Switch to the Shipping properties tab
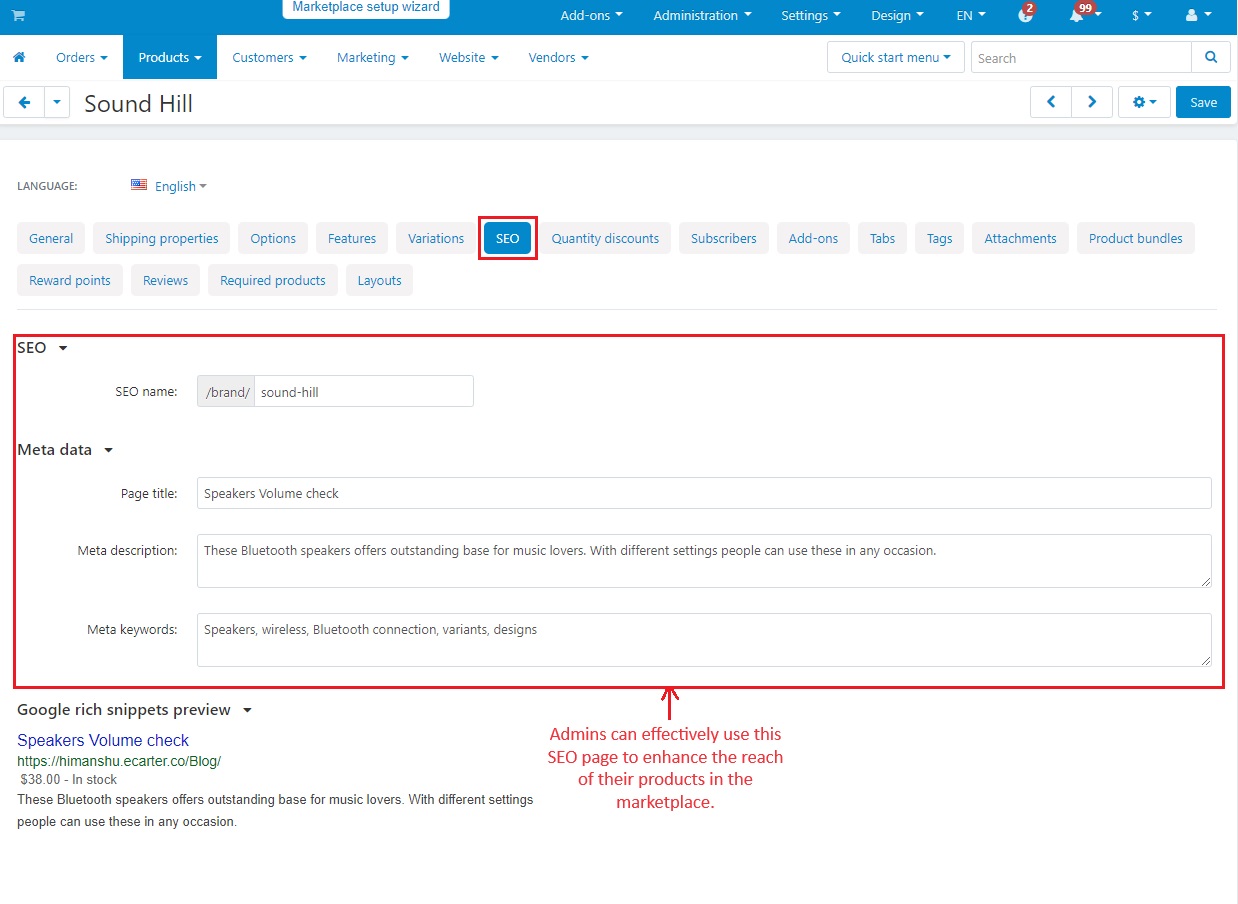 click(x=162, y=238)
